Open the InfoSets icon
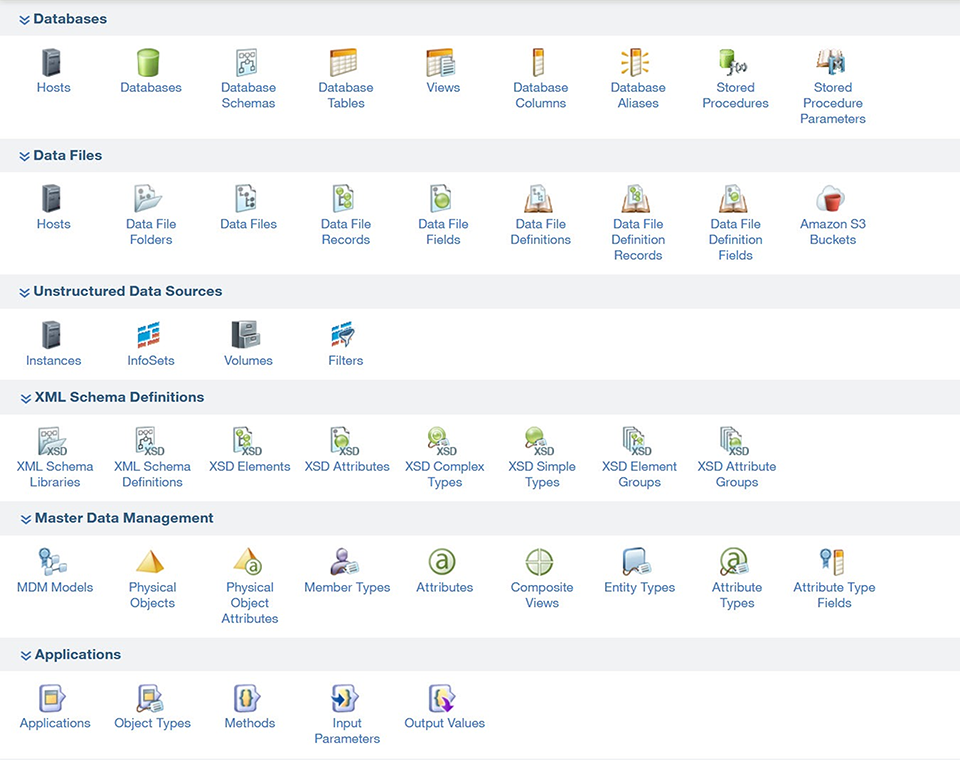The height and width of the screenshot is (760, 960). click(x=148, y=335)
